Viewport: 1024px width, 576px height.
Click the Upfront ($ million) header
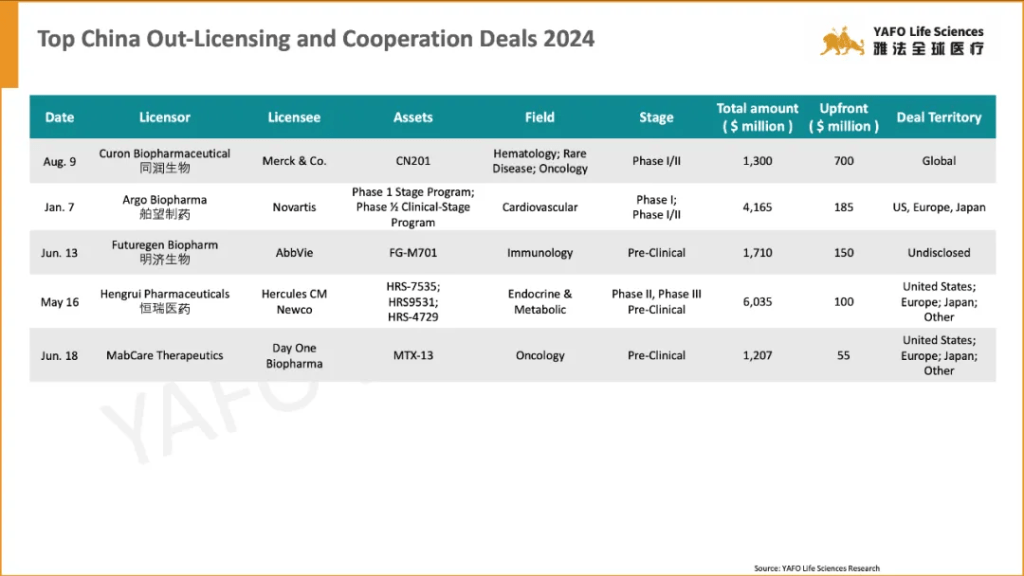(844, 117)
